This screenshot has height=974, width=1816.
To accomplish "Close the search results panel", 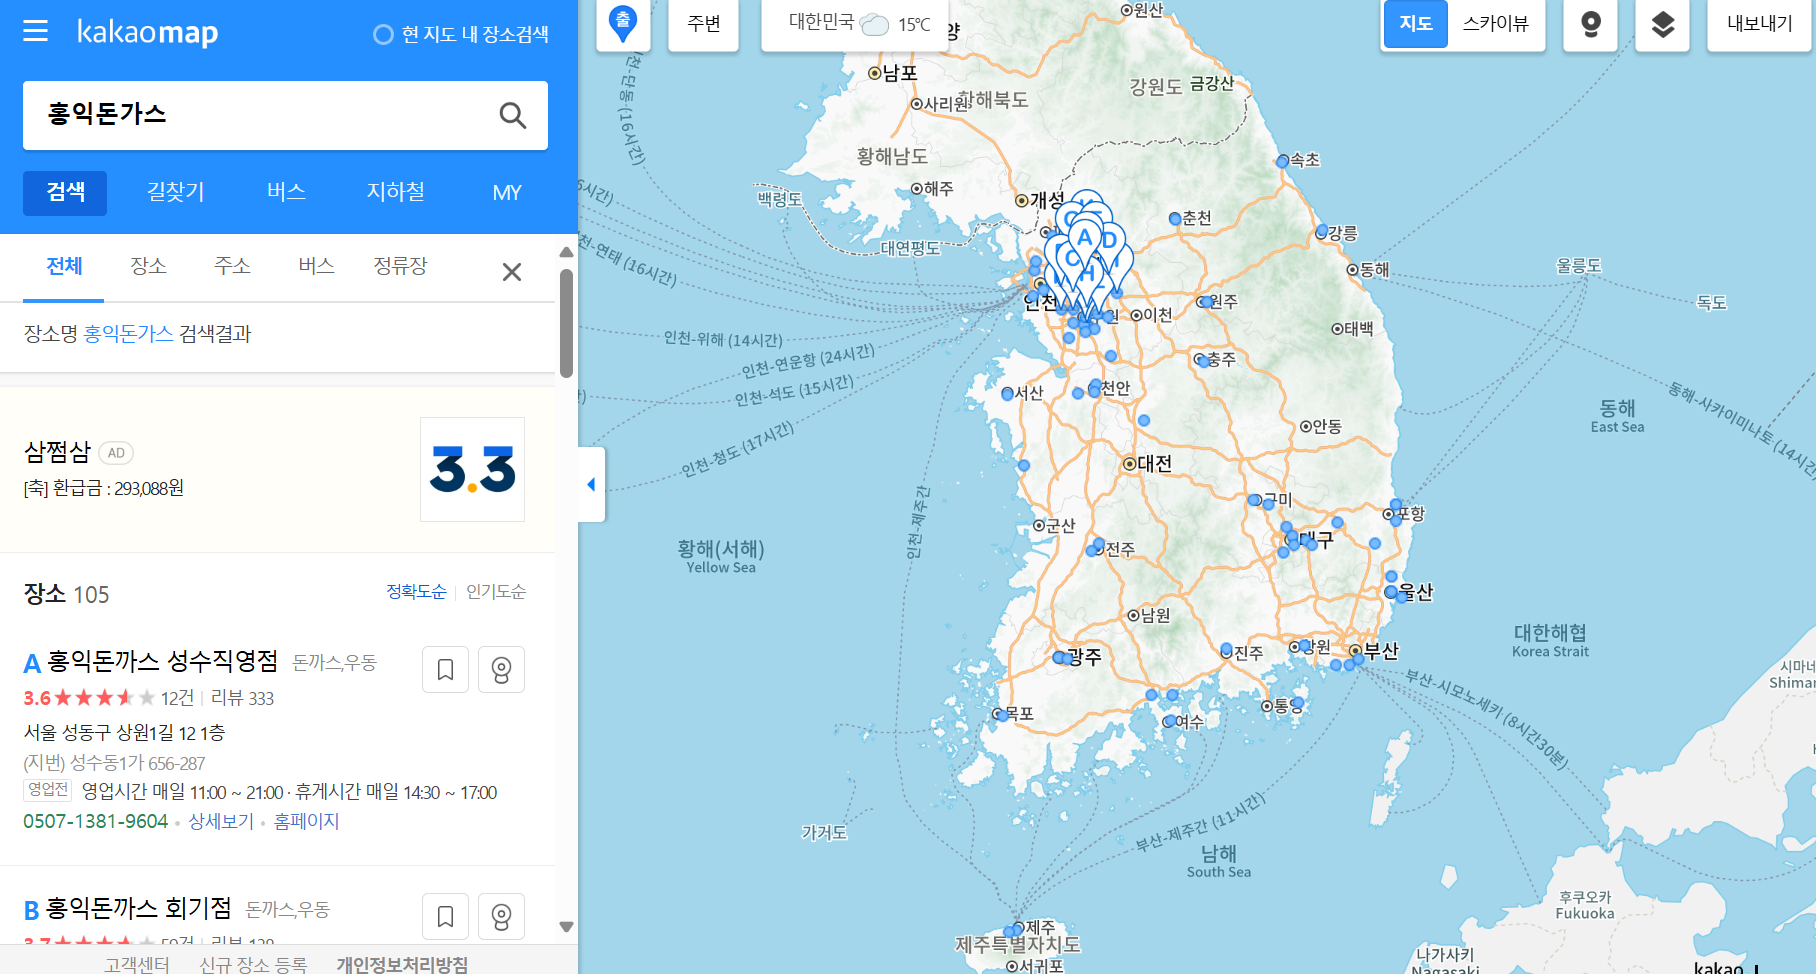I will (x=512, y=272).
